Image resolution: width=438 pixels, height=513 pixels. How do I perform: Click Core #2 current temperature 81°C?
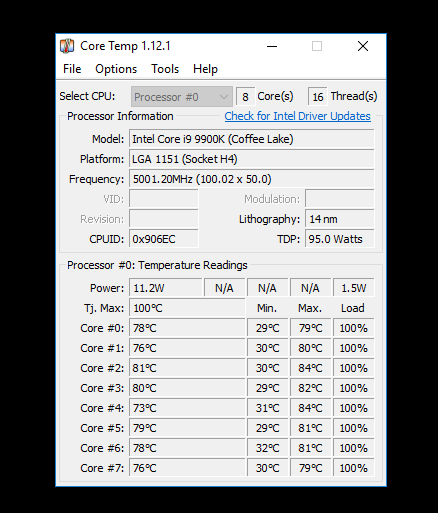coord(187,368)
